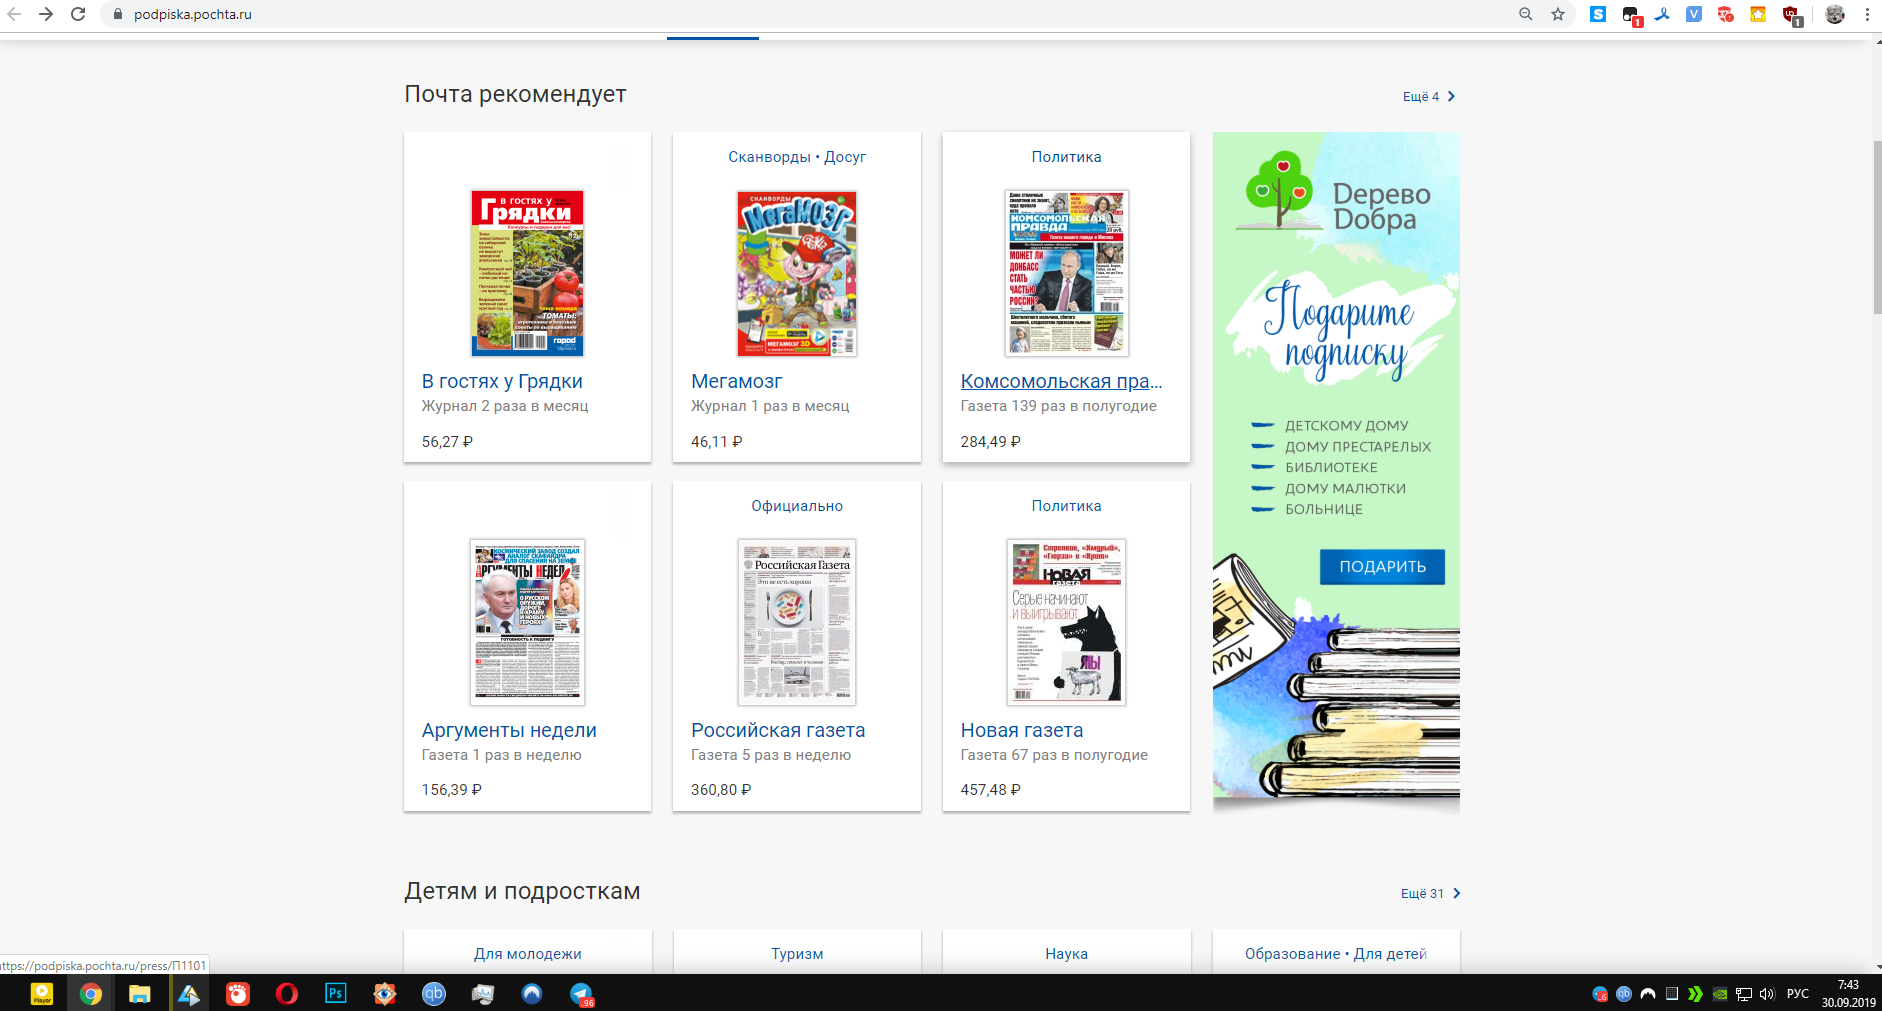The height and width of the screenshot is (1011, 1882).
Task: Click Комсомольская правда cover image
Action: (1066, 273)
